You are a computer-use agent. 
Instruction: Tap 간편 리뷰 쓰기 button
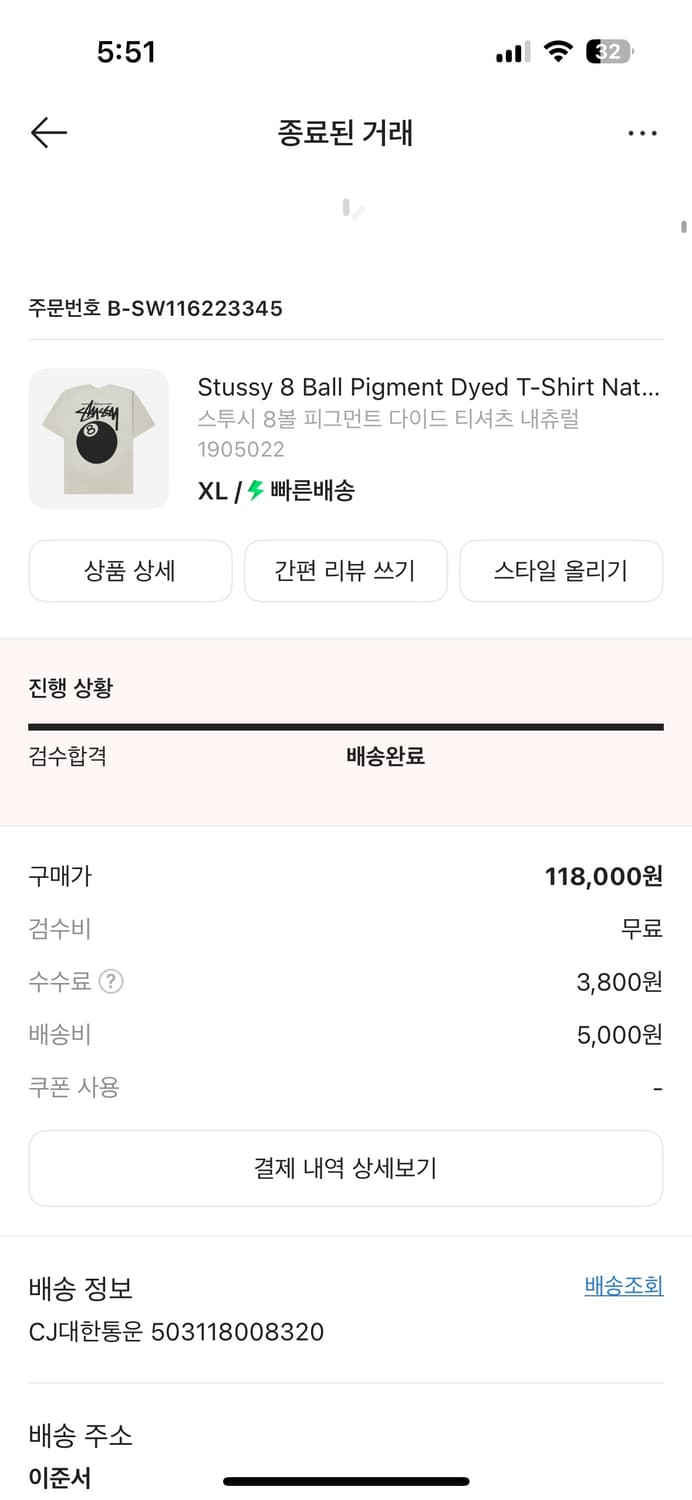pyautogui.click(x=345, y=571)
